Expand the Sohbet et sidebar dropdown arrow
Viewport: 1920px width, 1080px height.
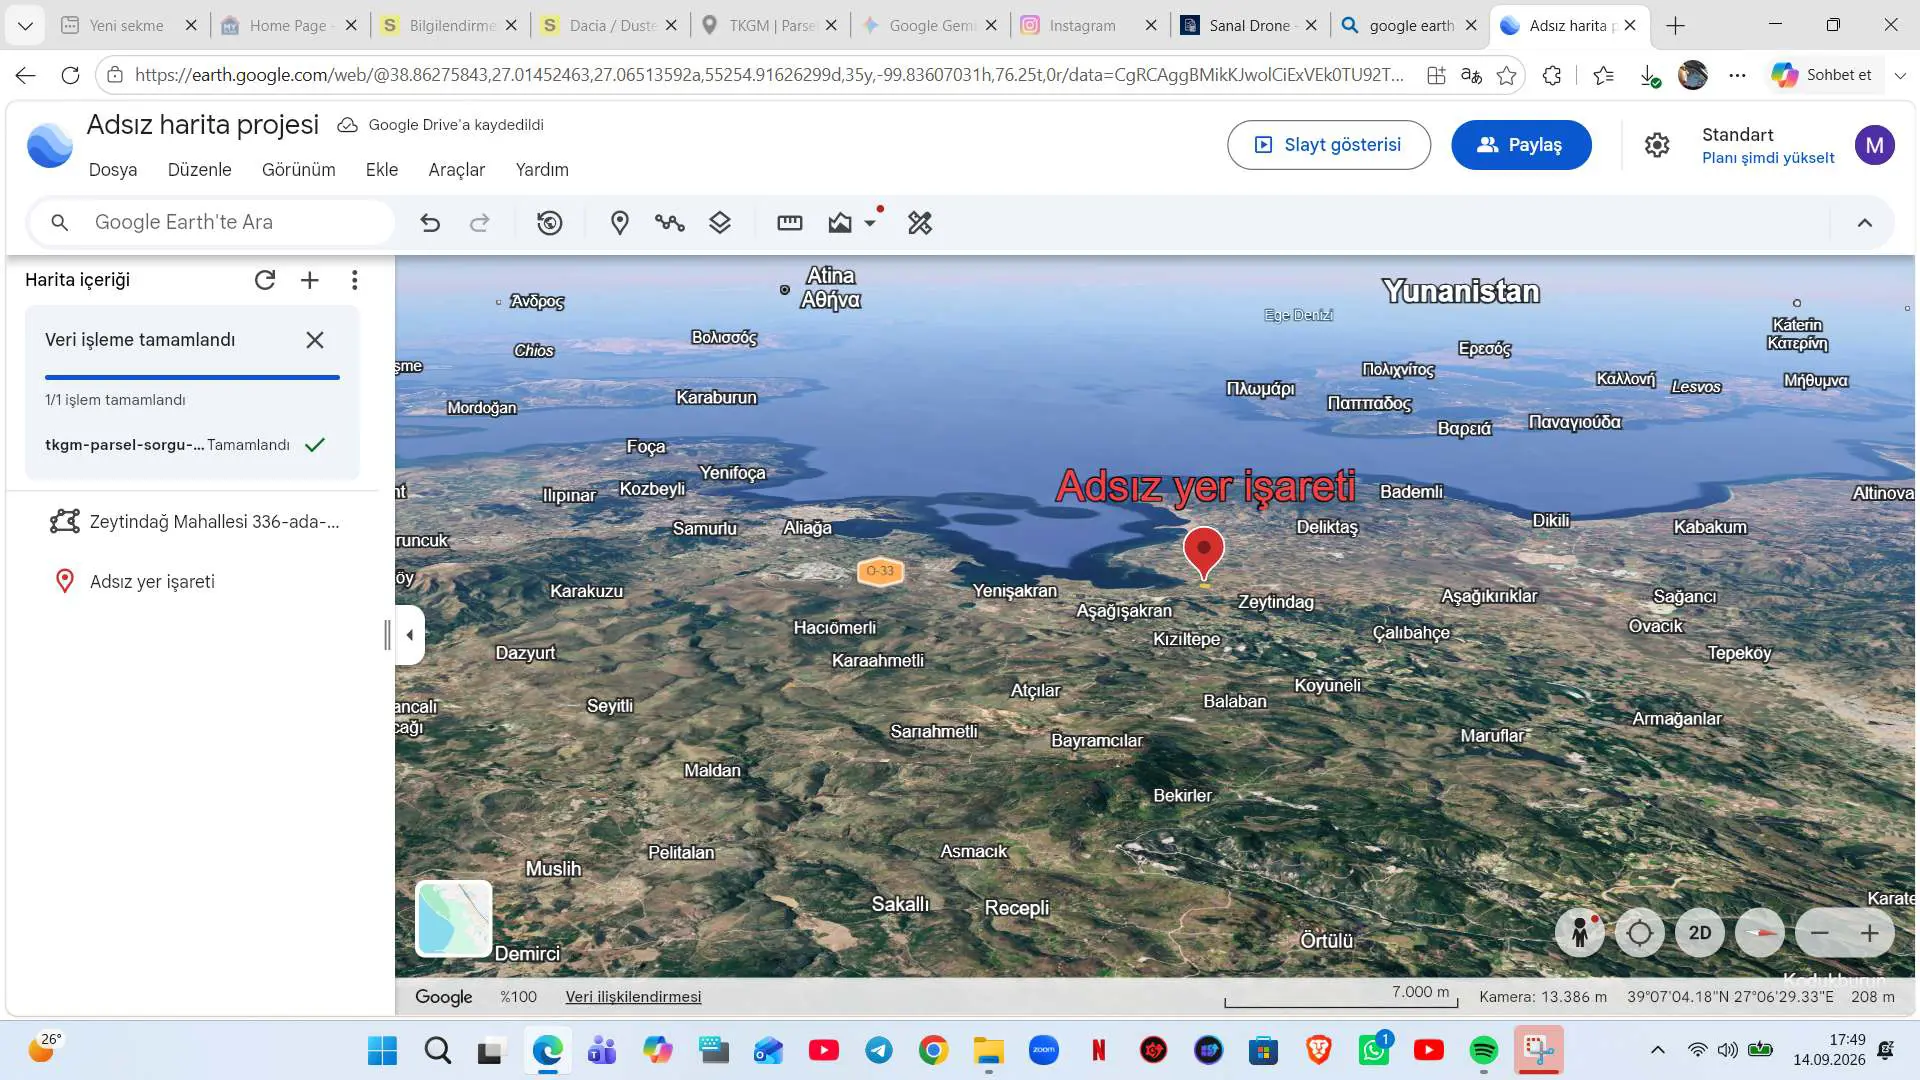(1901, 75)
